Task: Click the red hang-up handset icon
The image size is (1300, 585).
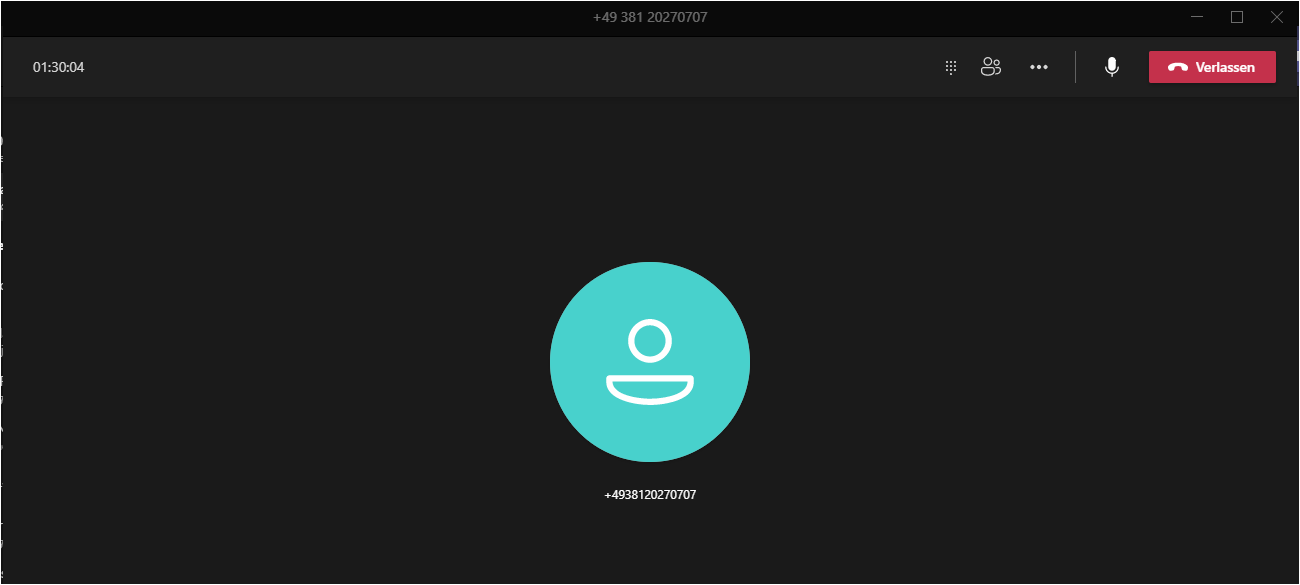Action: (x=1177, y=67)
